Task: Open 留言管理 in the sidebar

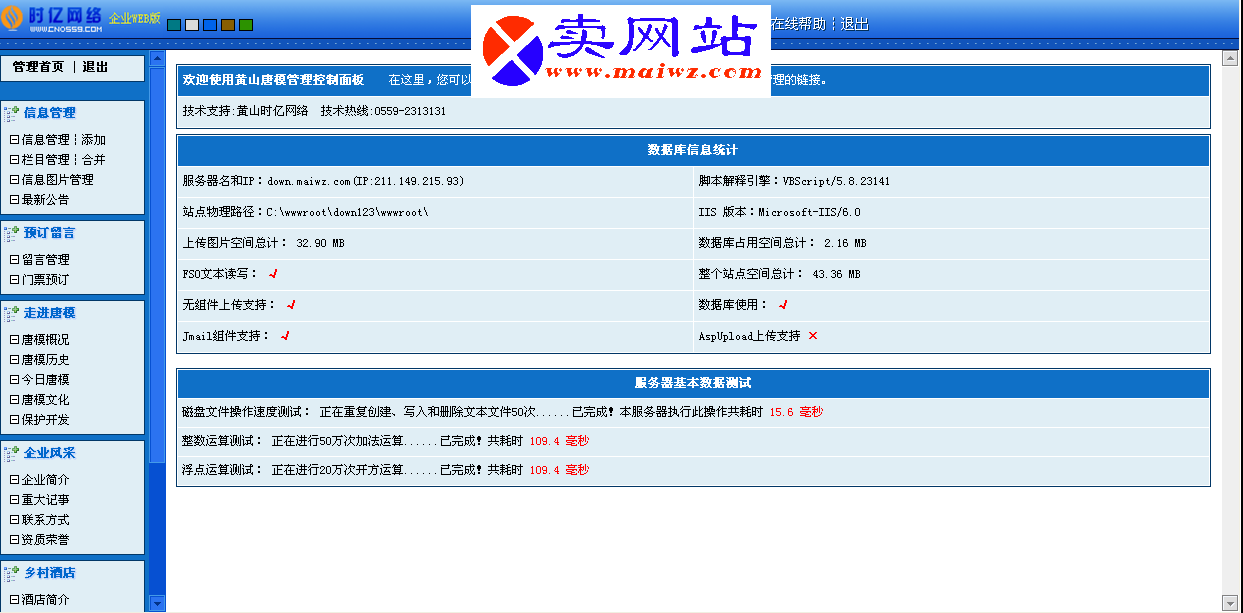Action: [46, 260]
